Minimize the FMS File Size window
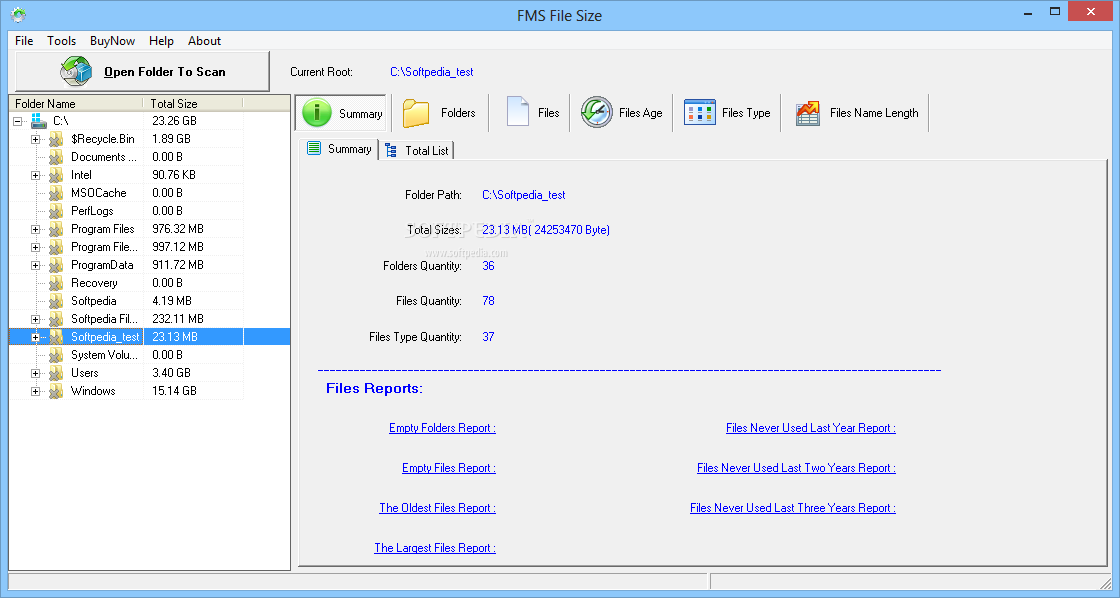The height and width of the screenshot is (598, 1120). (x=1028, y=12)
